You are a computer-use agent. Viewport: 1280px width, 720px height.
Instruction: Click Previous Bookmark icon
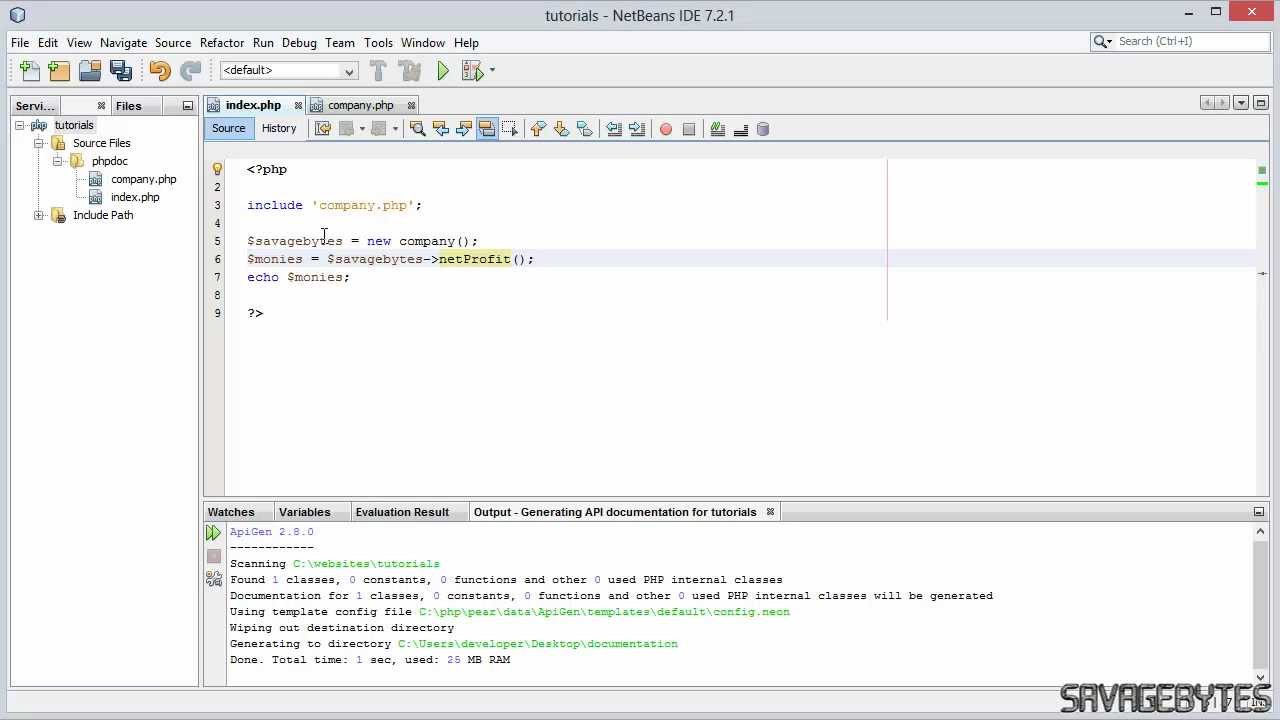pos(538,129)
